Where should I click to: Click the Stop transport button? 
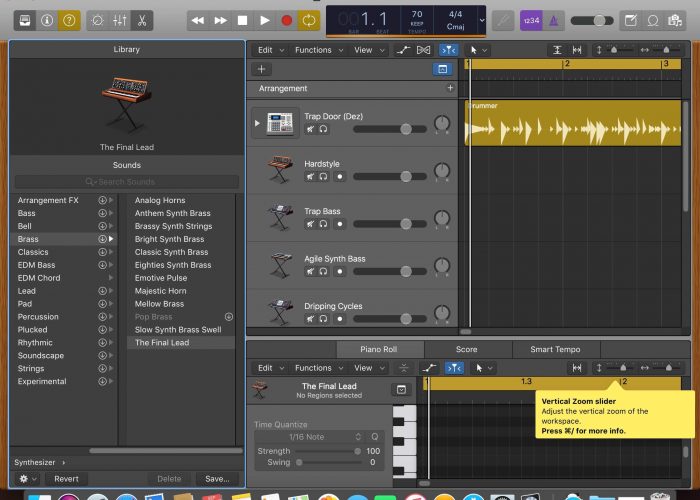(x=242, y=21)
